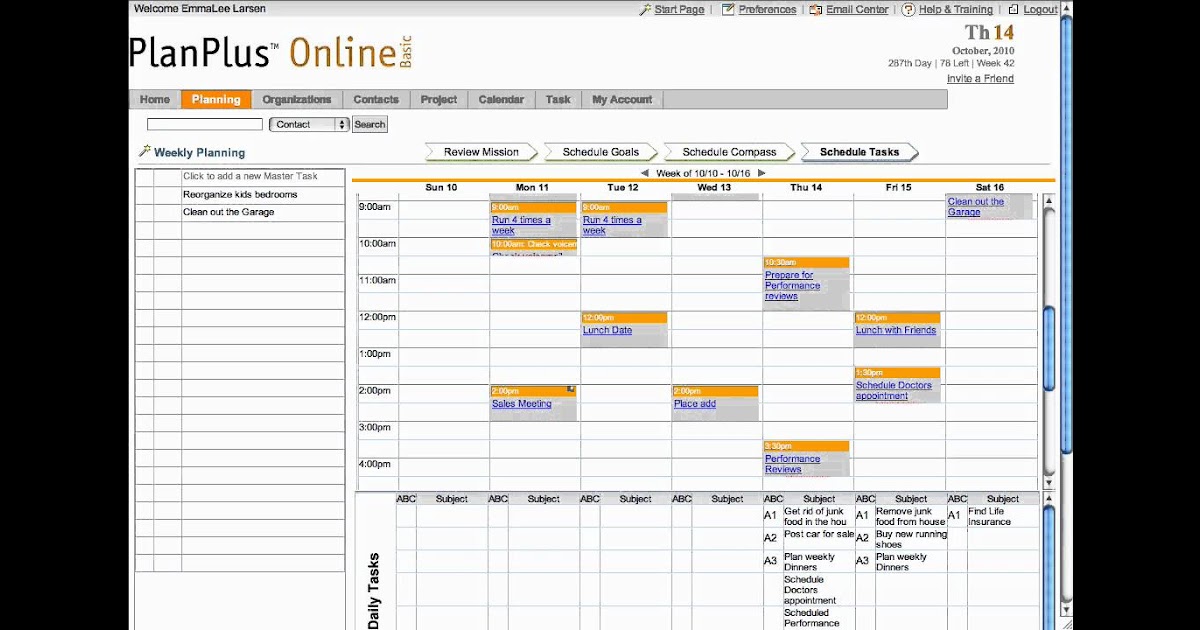The image size is (1200, 630).
Task: Click the Start Page wand icon
Action: (646, 9)
